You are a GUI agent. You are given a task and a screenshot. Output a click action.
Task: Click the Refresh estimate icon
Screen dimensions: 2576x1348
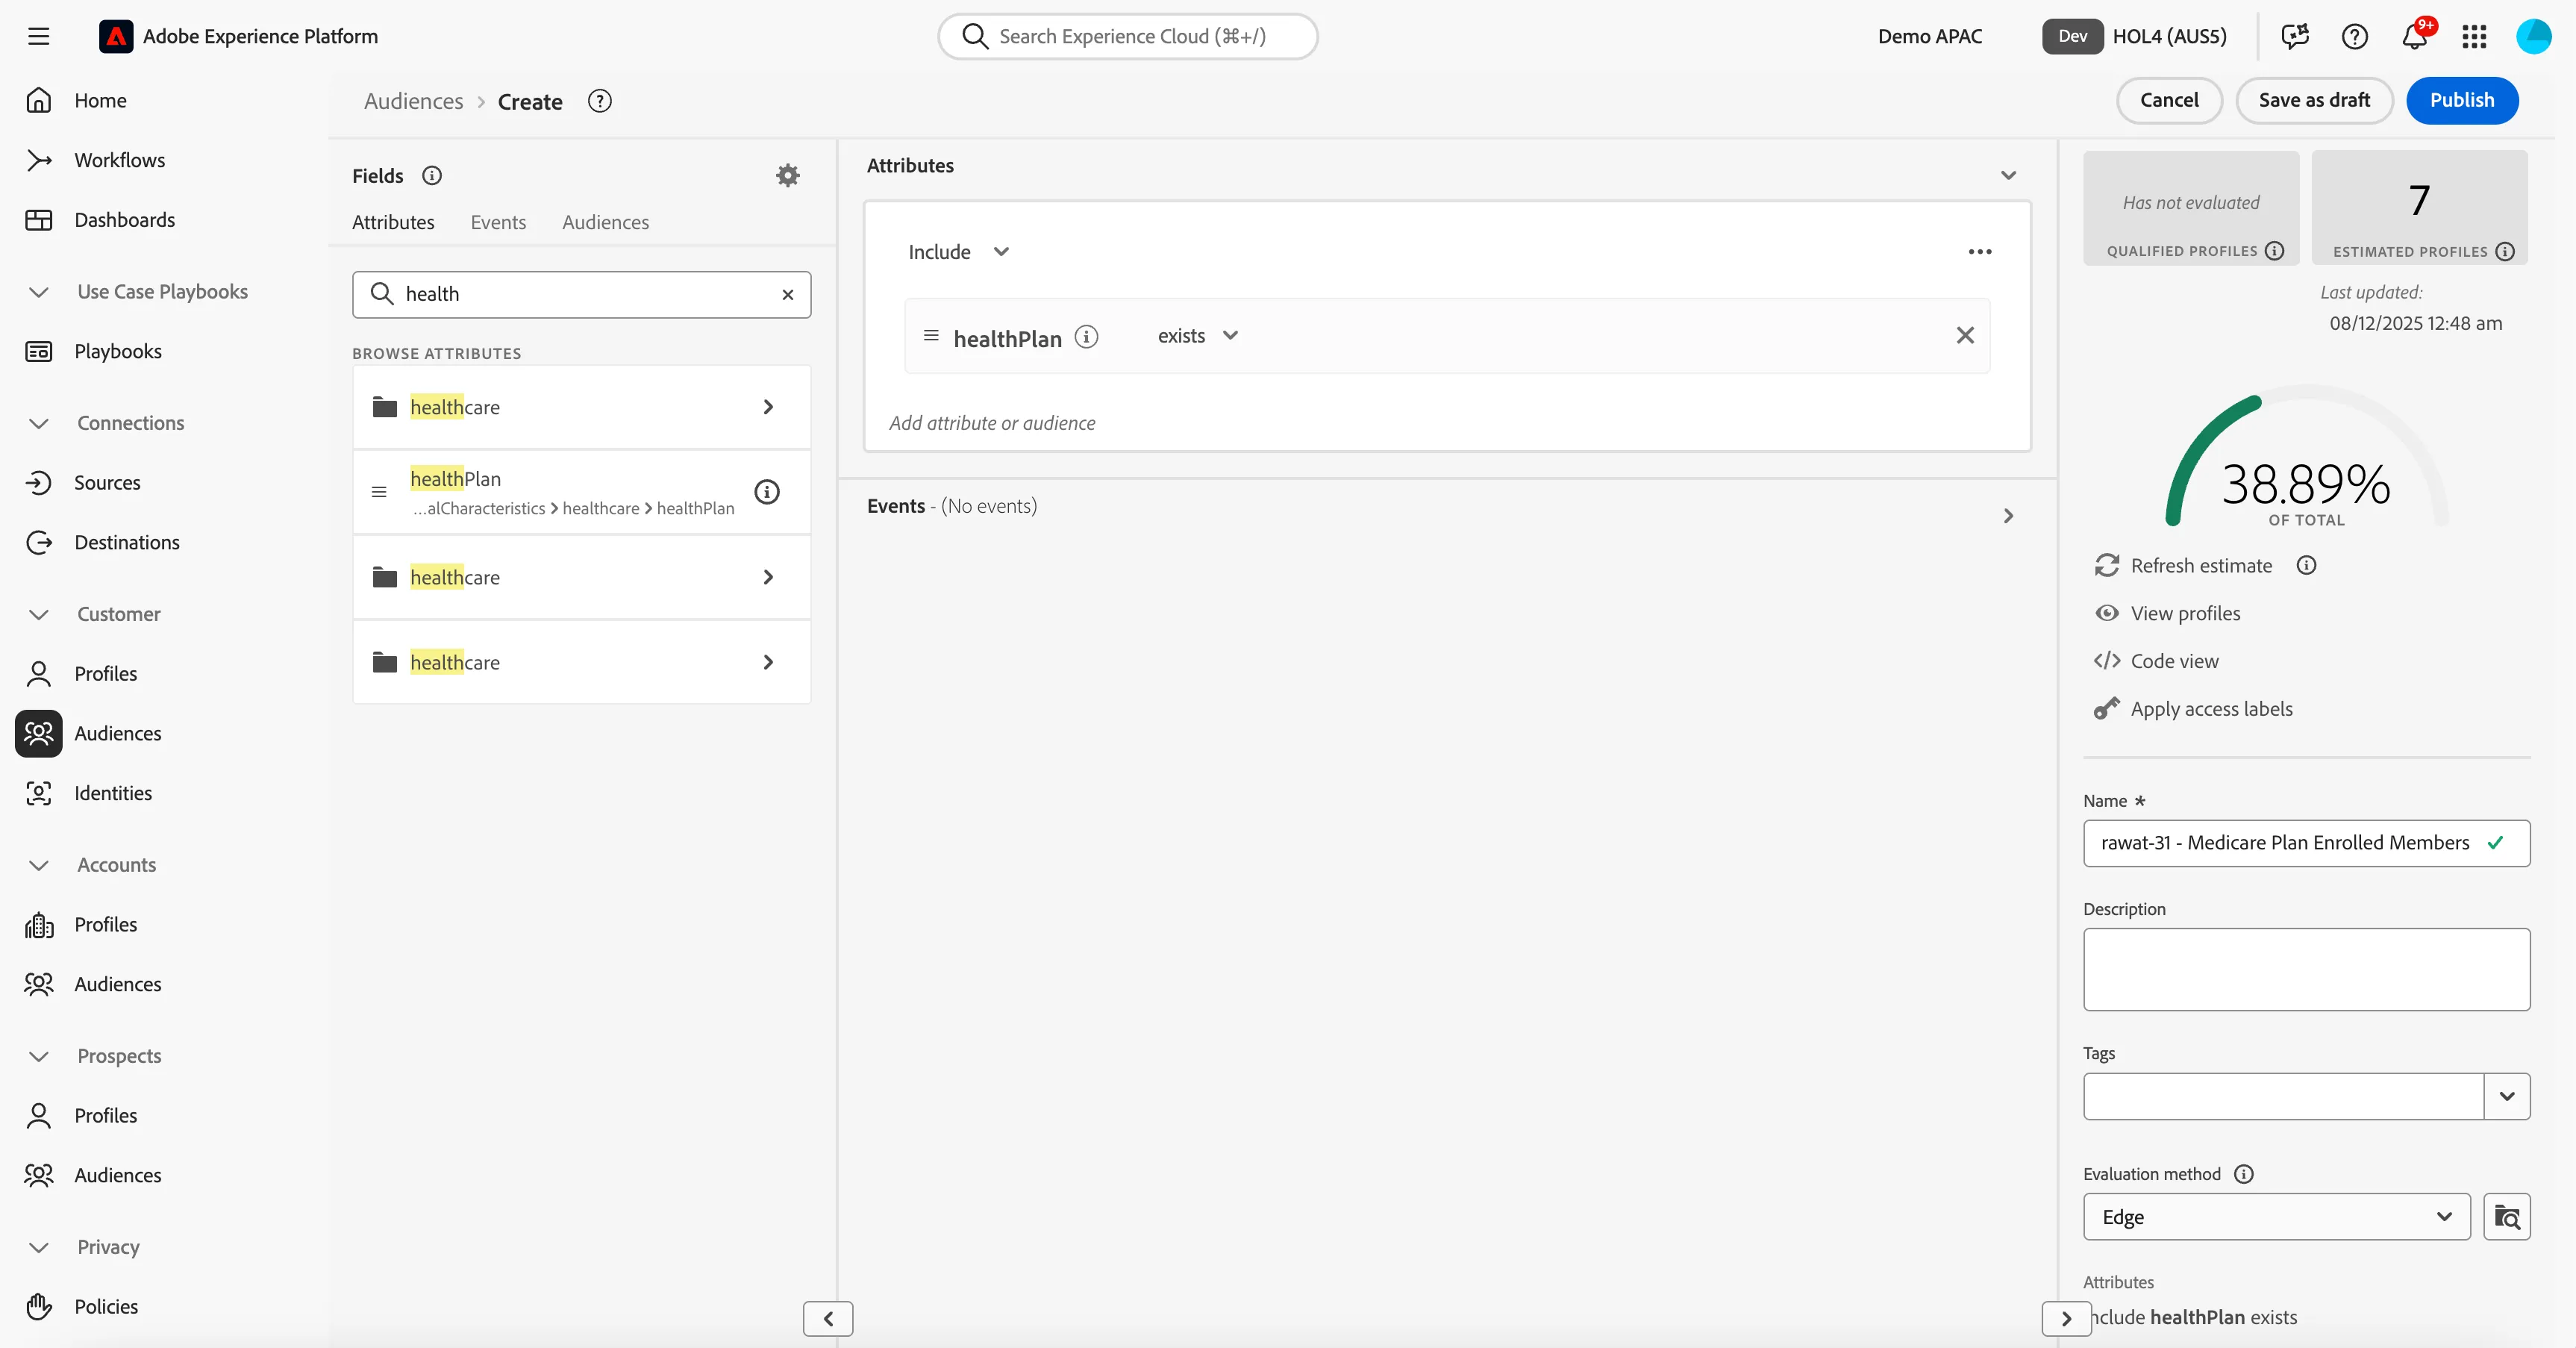(x=2107, y=565)
